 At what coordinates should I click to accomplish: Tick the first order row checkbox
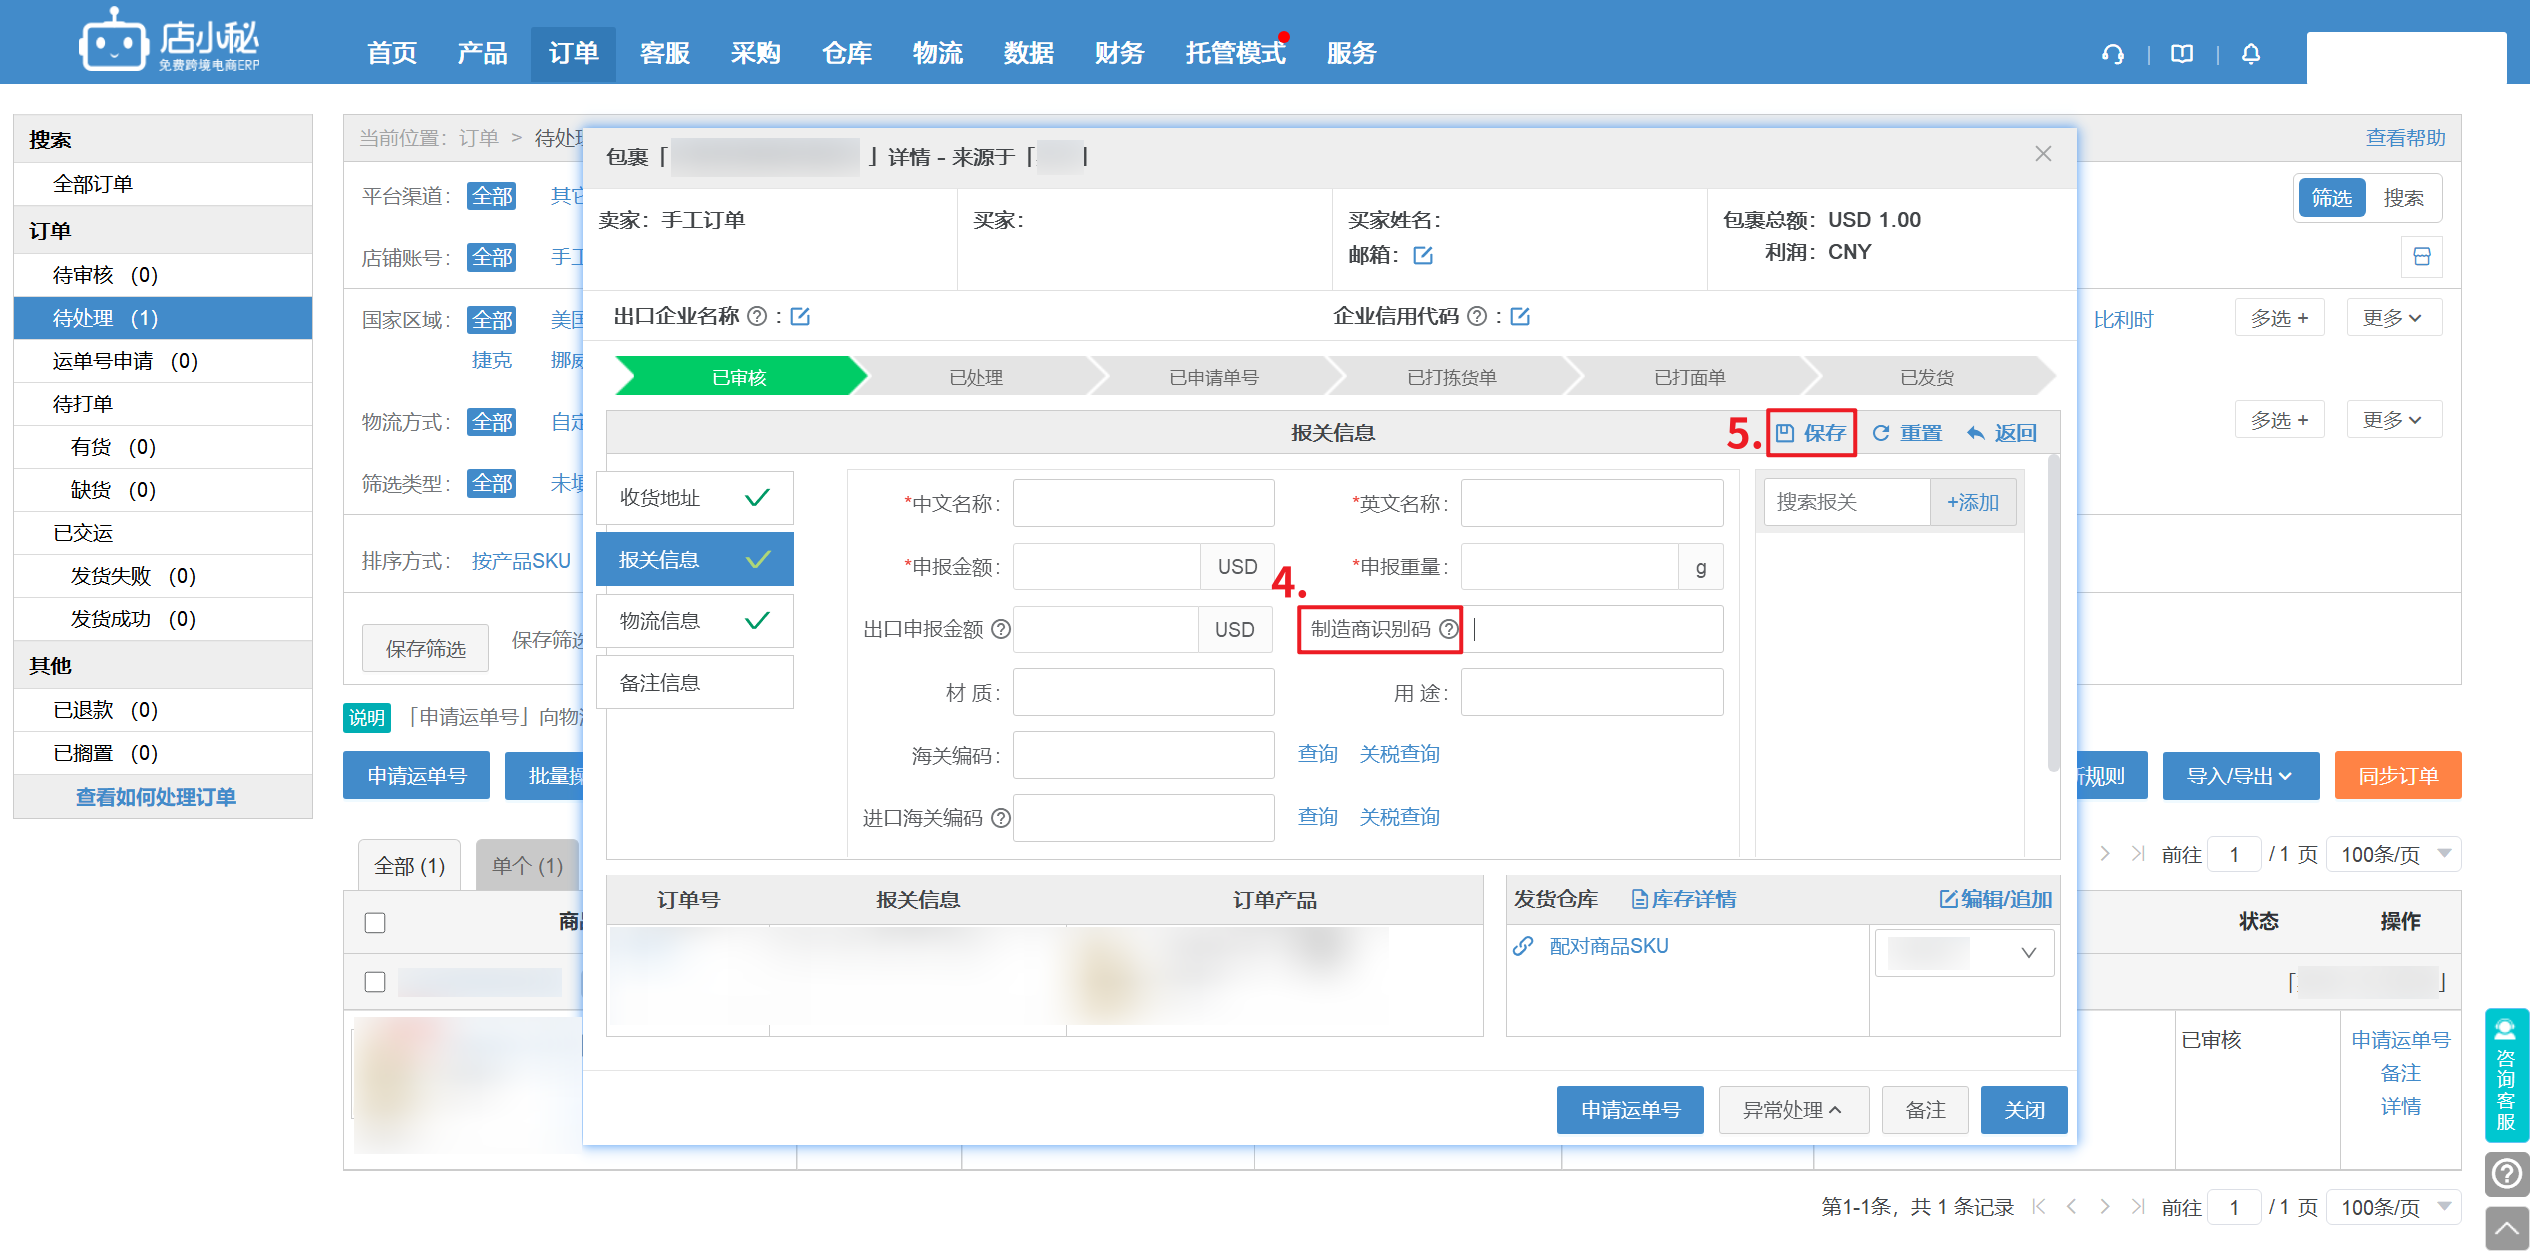375,982
